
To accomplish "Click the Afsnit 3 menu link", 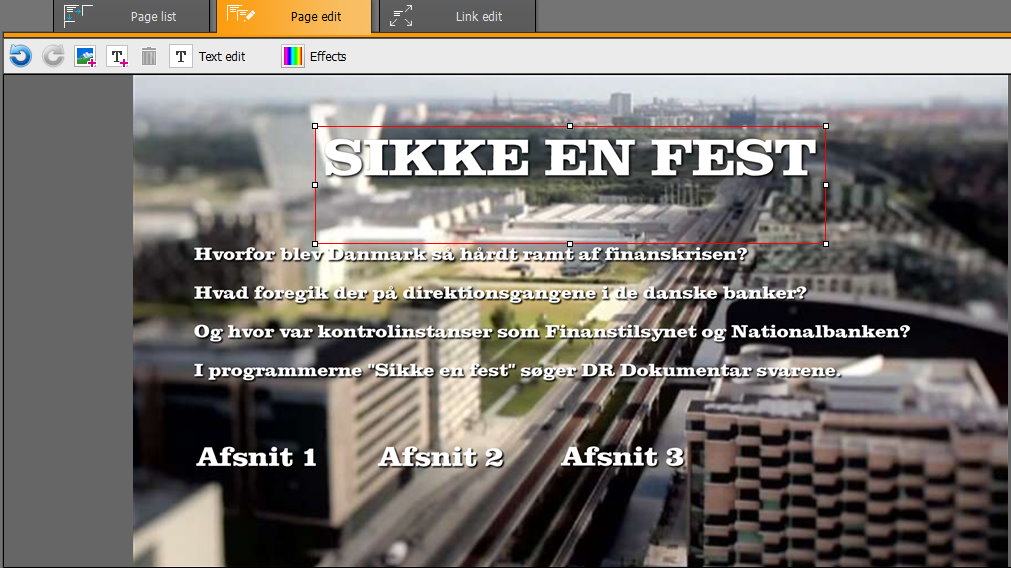I will [623, 456].
